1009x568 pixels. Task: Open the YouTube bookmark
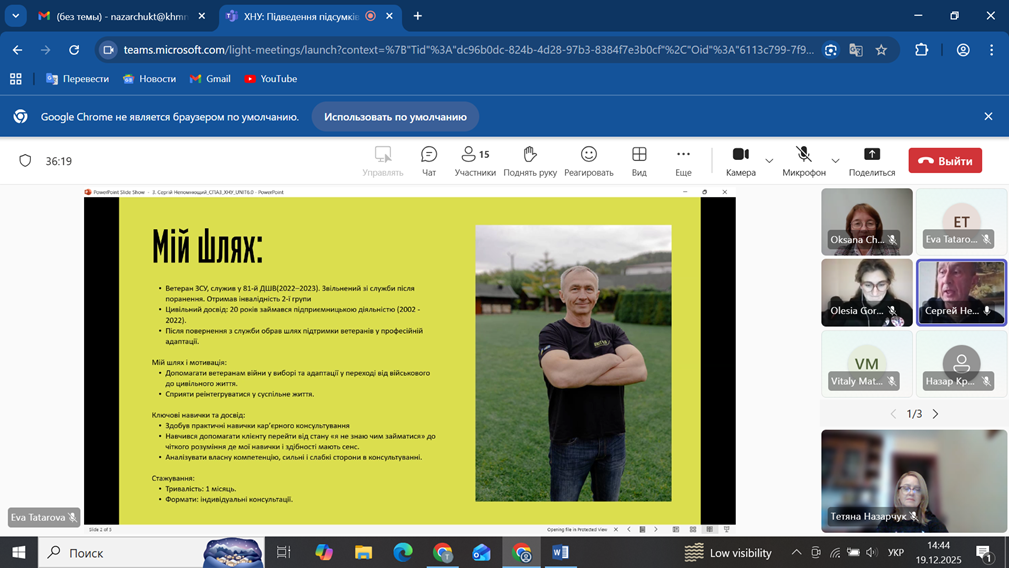270,79
